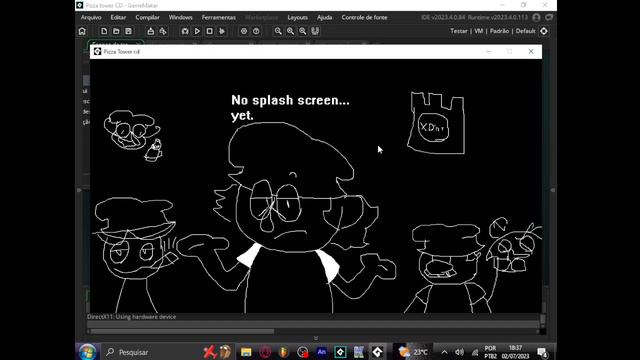
Task: Open the Arquivo menu
Action: pyautogui.click(x=91, y=17)
